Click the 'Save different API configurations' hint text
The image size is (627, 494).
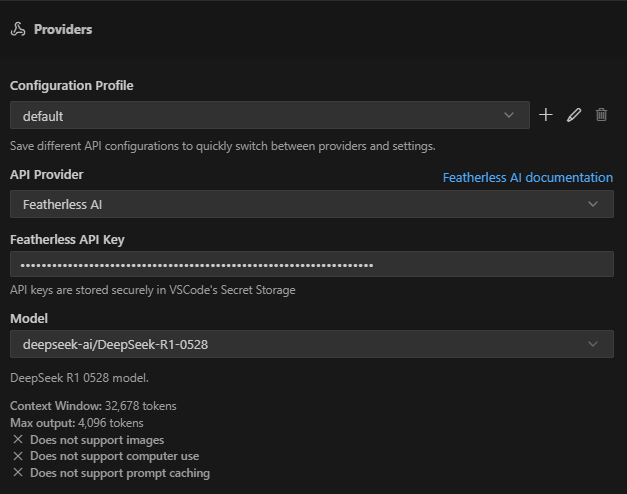[x=223, y=146]
